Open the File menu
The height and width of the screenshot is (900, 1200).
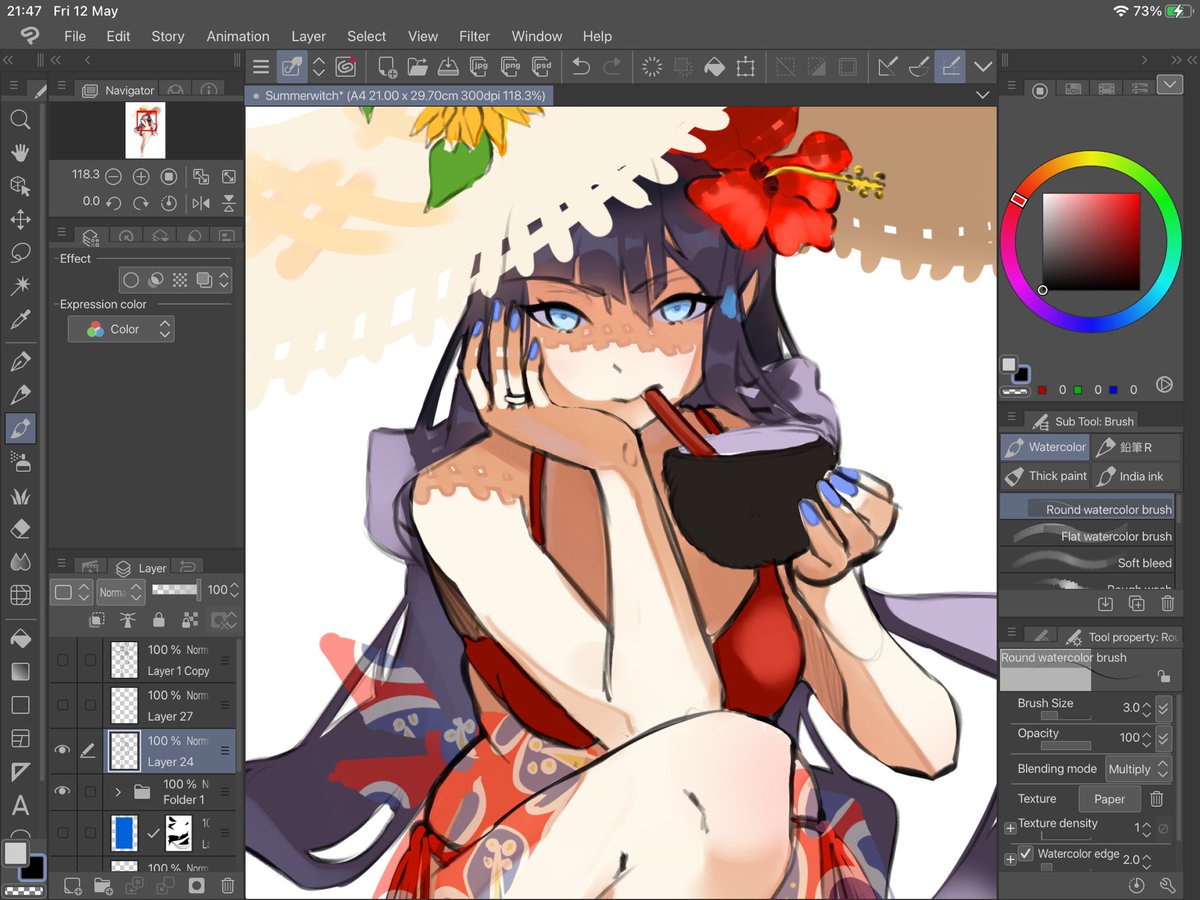point(75,36)
